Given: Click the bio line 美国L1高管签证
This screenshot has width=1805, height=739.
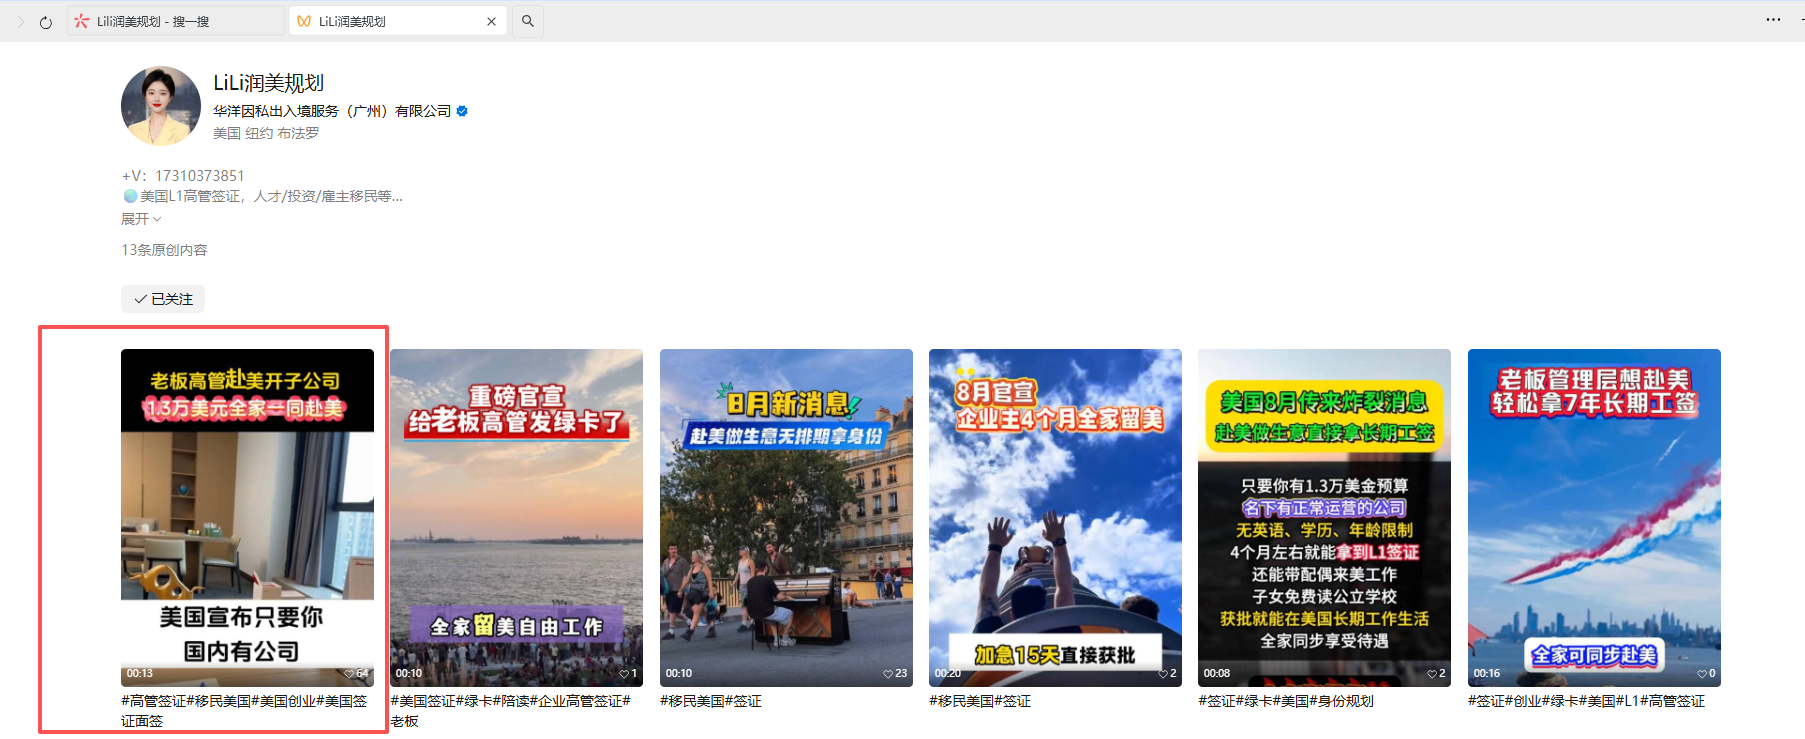Looking at the screenshot, I should click(x=262, y=196).
